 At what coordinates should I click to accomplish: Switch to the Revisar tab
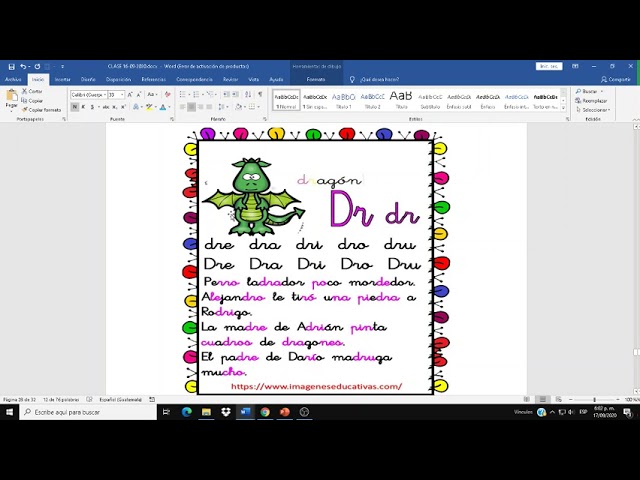coord(231,80)
